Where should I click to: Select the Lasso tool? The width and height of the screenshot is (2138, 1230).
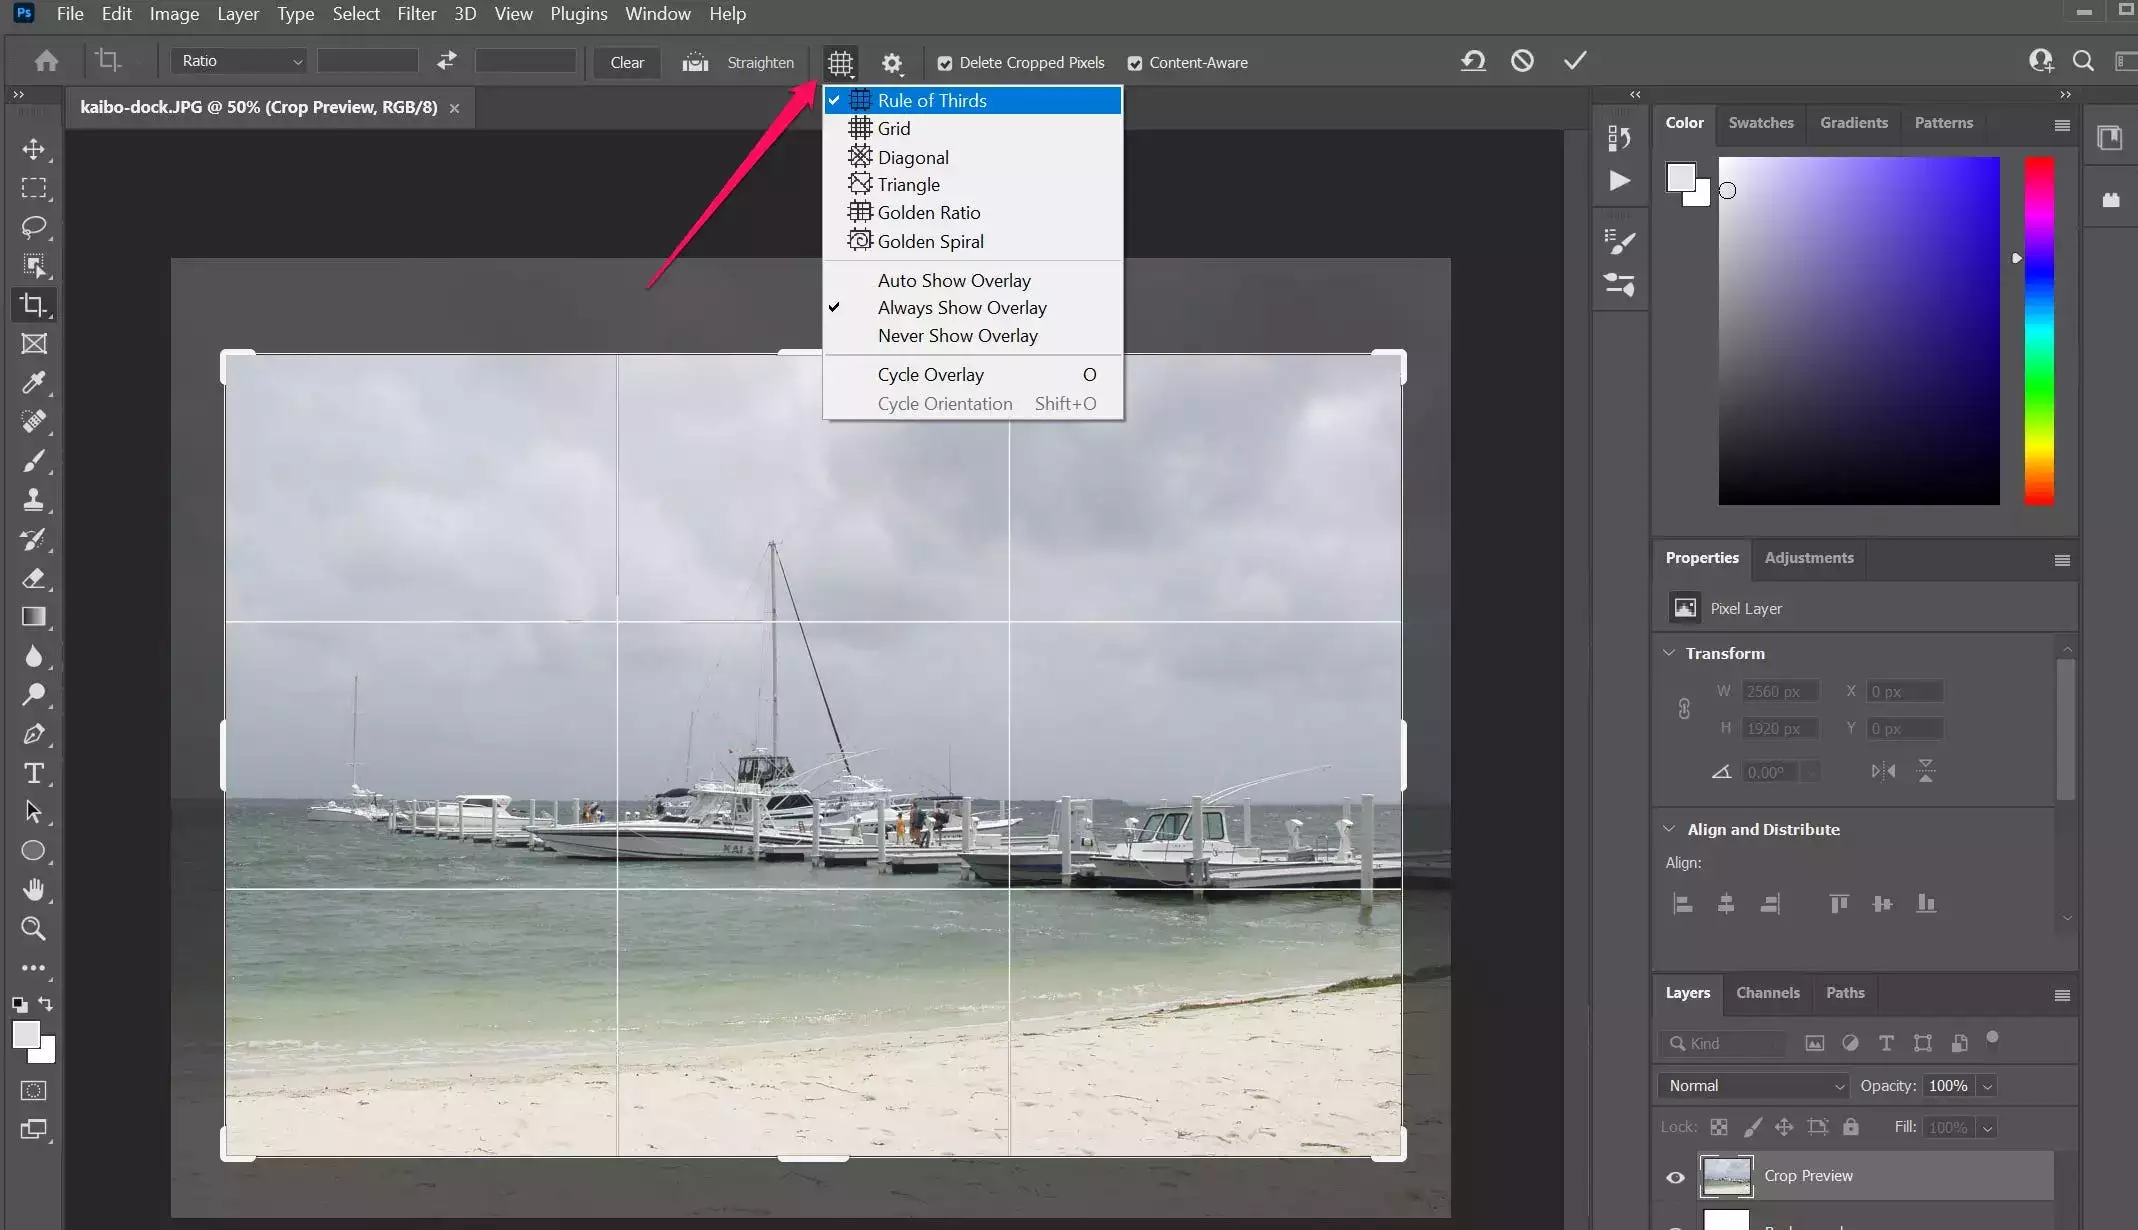[x=34, y=227]
